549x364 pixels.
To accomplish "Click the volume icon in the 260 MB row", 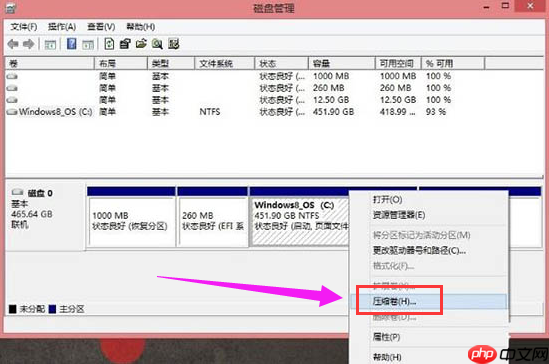I will [x=12, y=88].
